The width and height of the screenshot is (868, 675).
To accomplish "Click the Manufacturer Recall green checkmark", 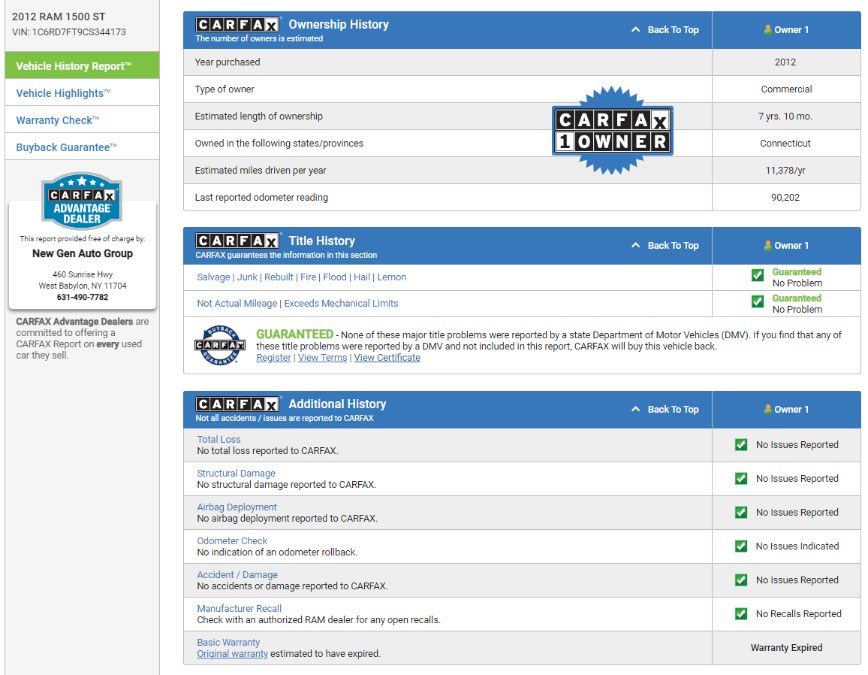I will 741,614.
